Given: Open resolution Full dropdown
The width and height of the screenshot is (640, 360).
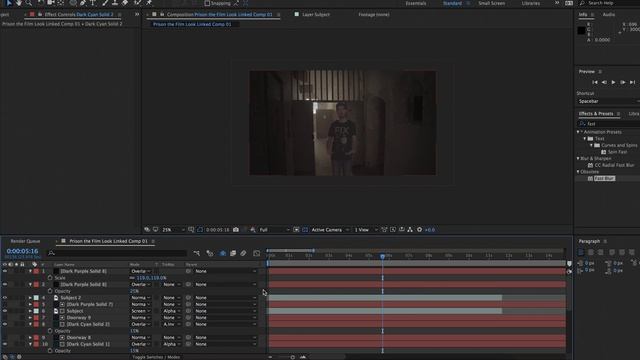Looking at the screenshot, I should click(274, 230).
